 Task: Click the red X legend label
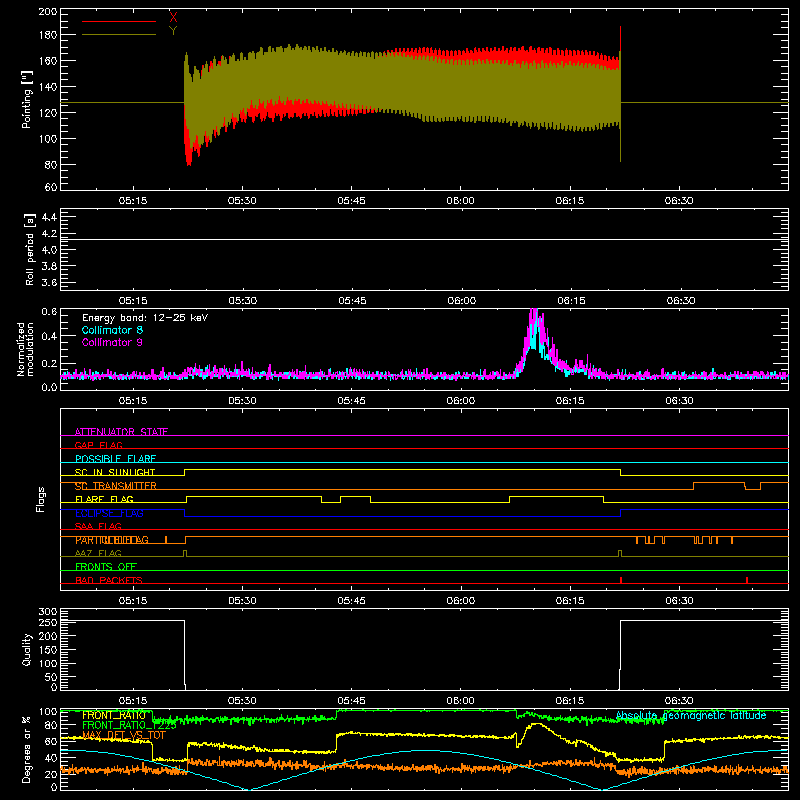[173, 18]
